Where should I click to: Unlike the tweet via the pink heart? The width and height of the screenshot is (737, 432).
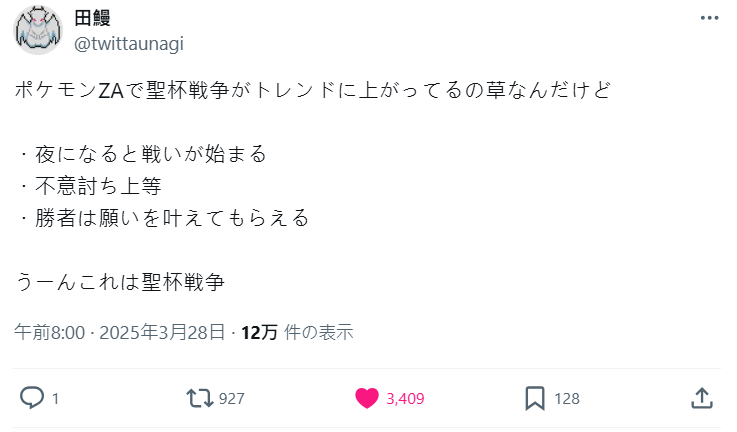tap(368, 398)
